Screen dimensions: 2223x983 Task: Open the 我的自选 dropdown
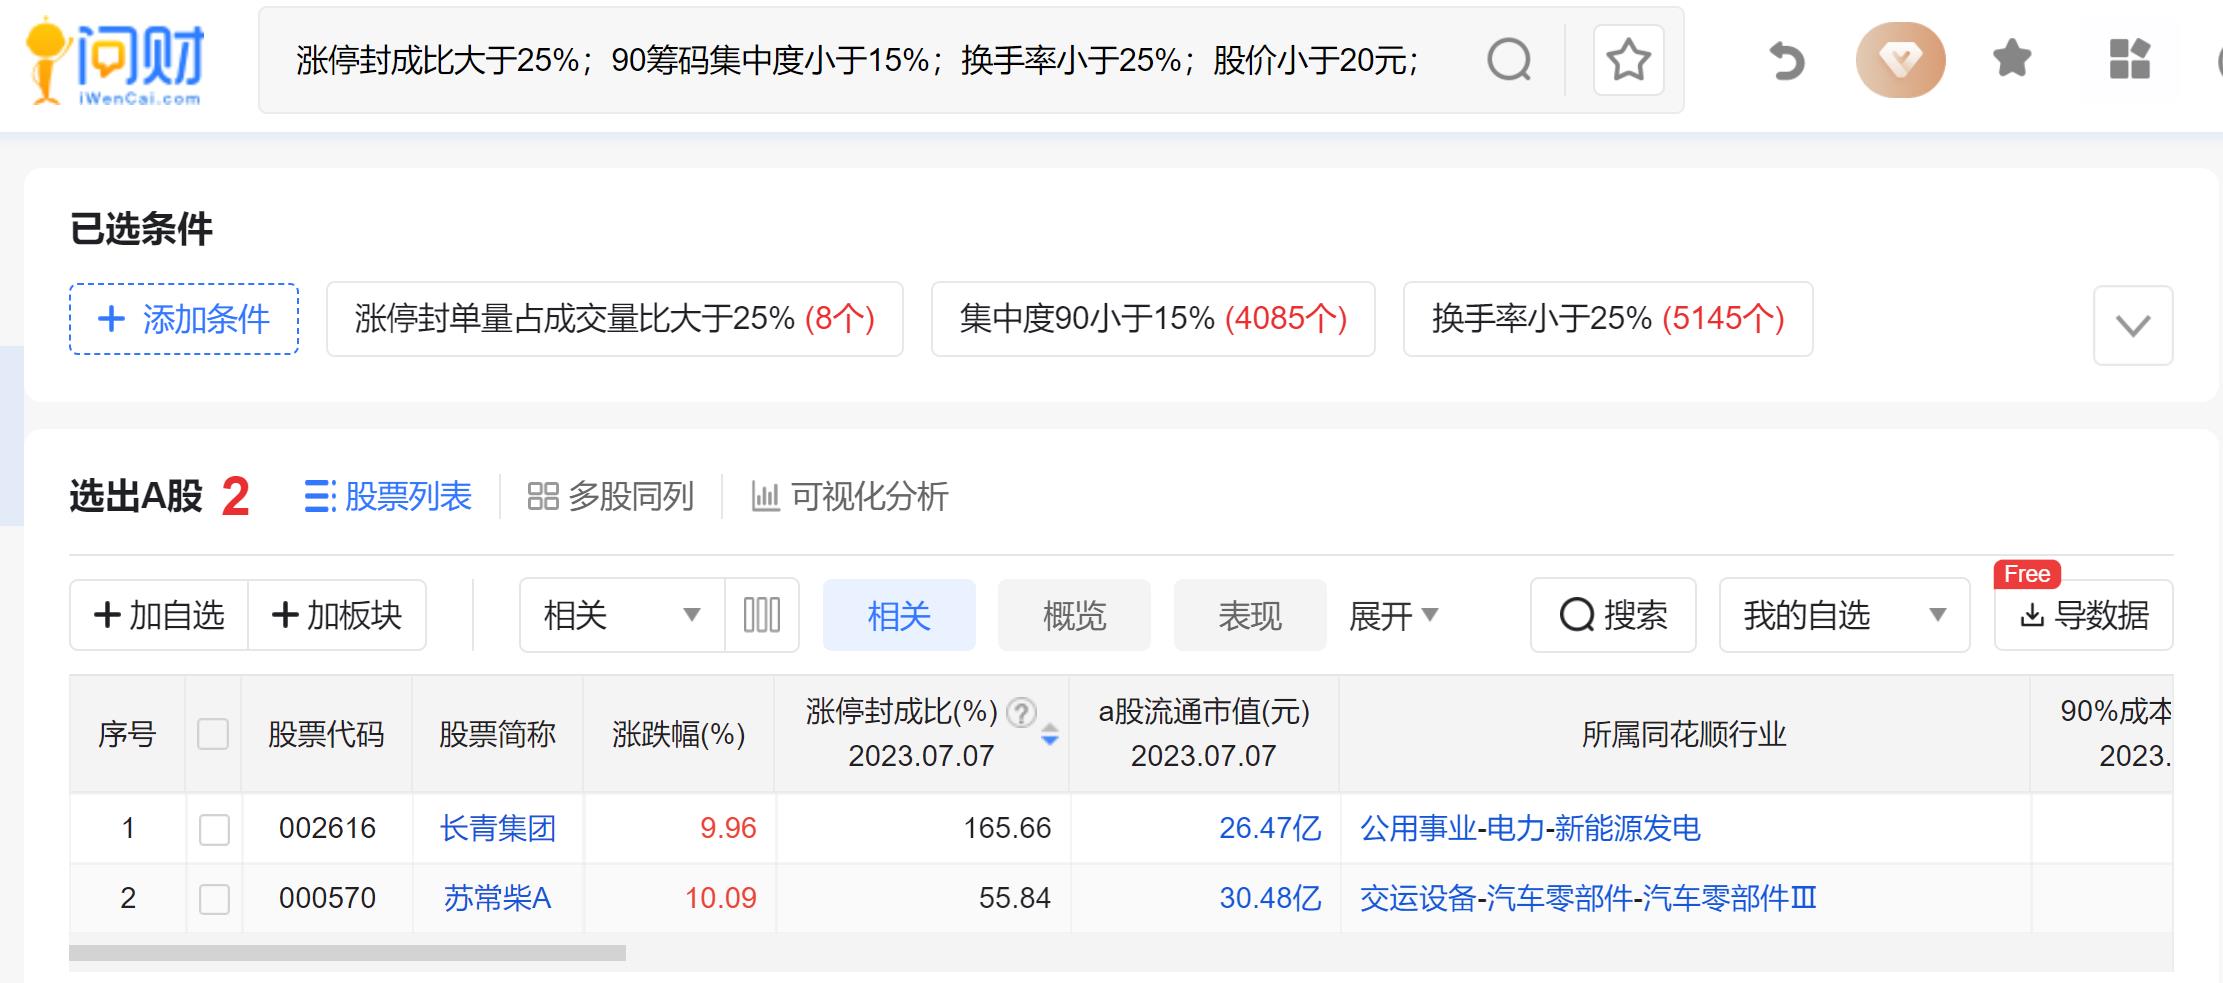point(1843,615)
